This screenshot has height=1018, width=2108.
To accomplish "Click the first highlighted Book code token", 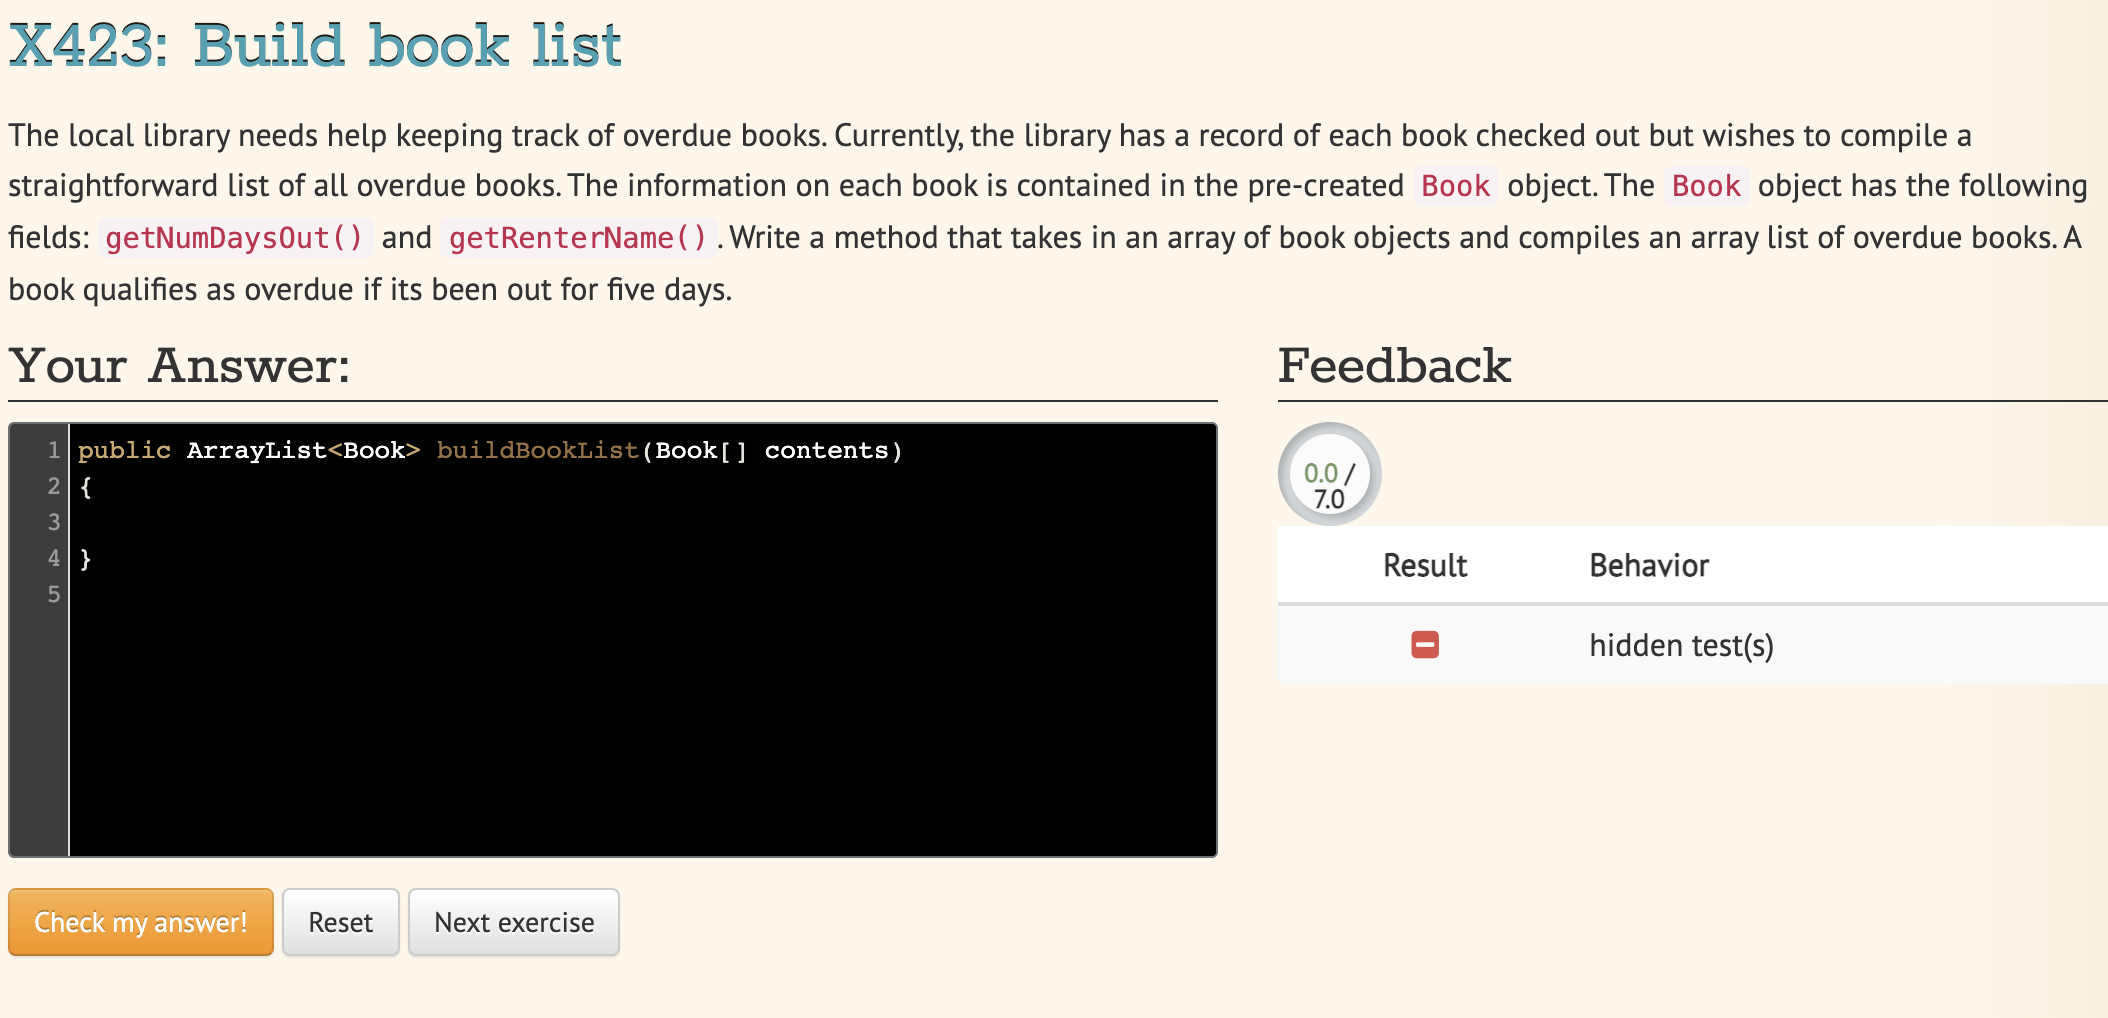I will coord(1455,186).
